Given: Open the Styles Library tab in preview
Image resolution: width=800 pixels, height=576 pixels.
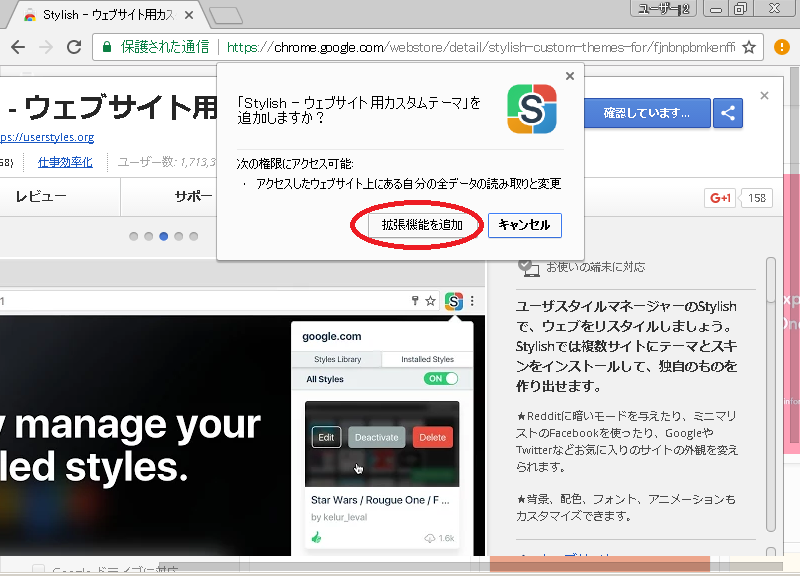Looking at the screenshot, I should [x=337, y=359].
